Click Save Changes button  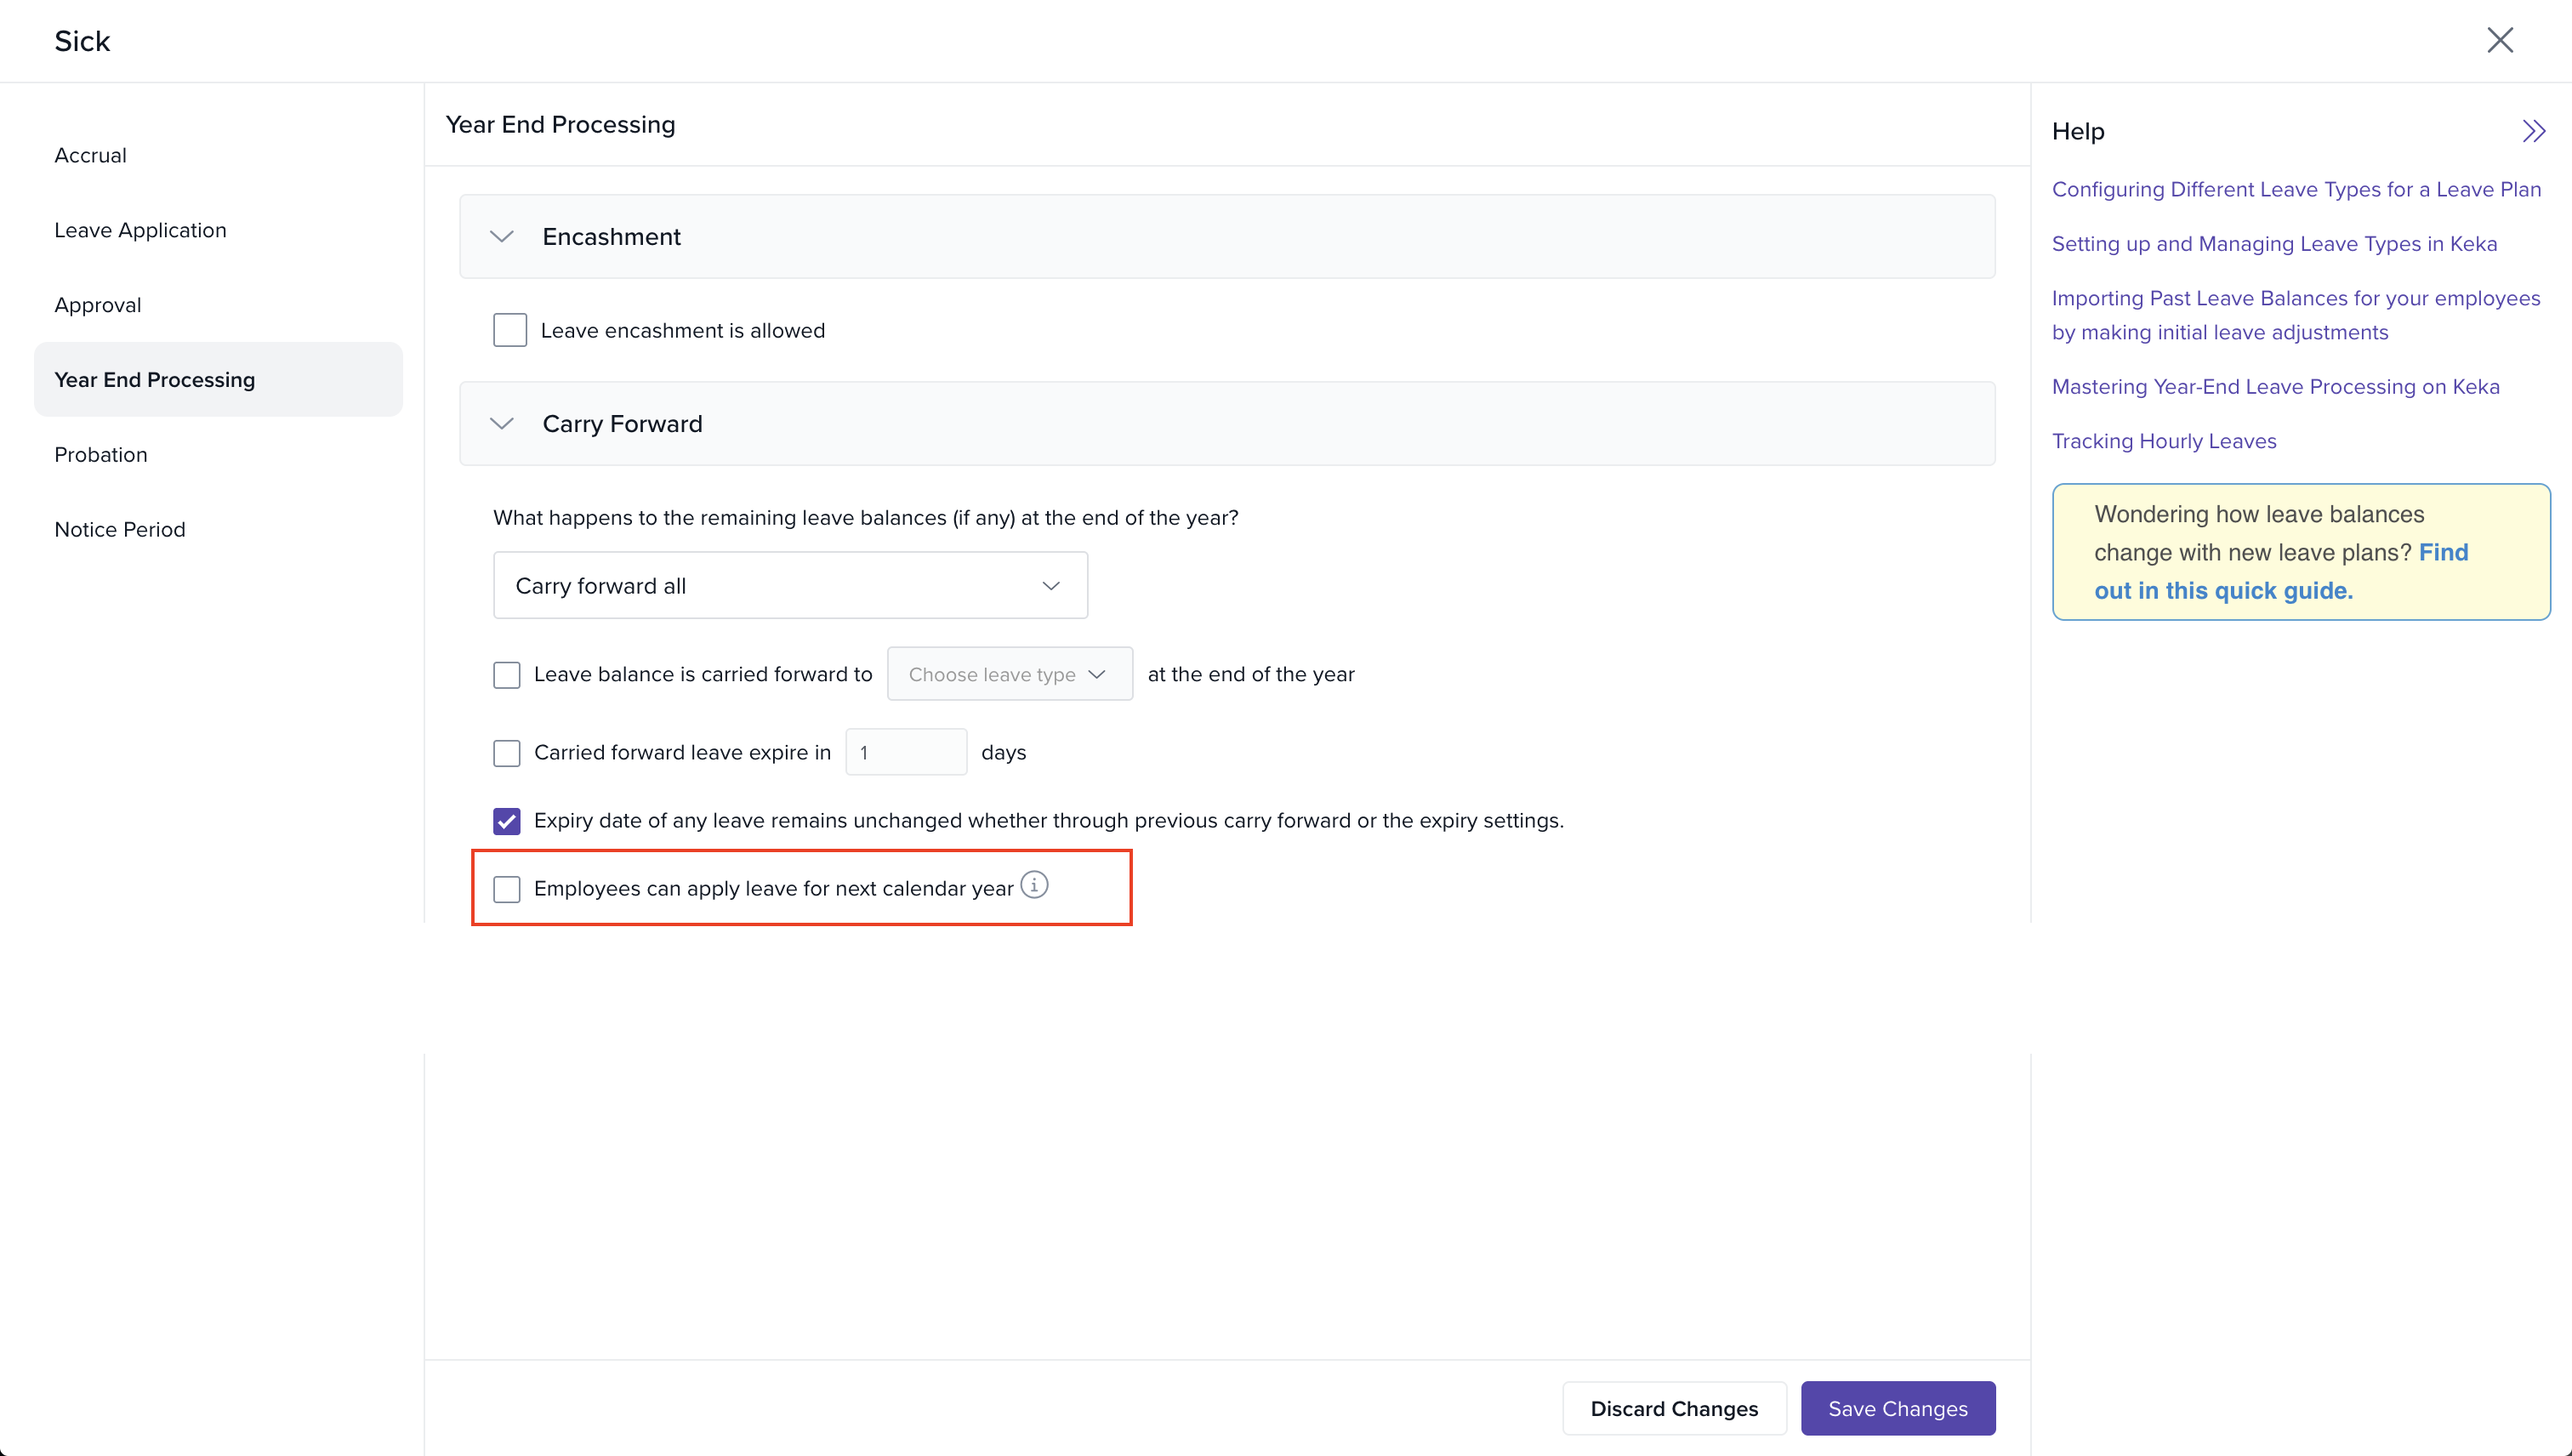[x=1897, y=1408]
